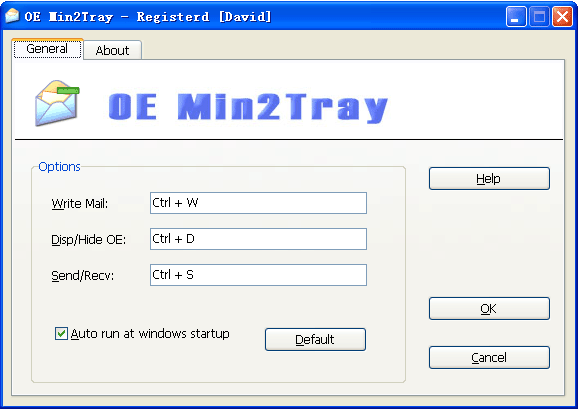Restore hotkeys with the Default button
The image size is (579, 410).
315,339
